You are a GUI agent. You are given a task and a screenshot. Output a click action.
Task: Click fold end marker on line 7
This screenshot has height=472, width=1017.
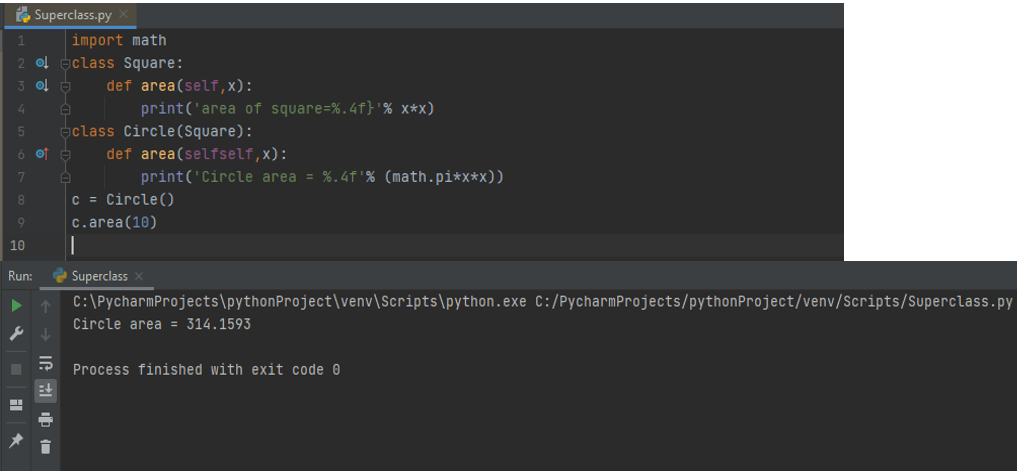pyautogui.click(x=65, y=177)
